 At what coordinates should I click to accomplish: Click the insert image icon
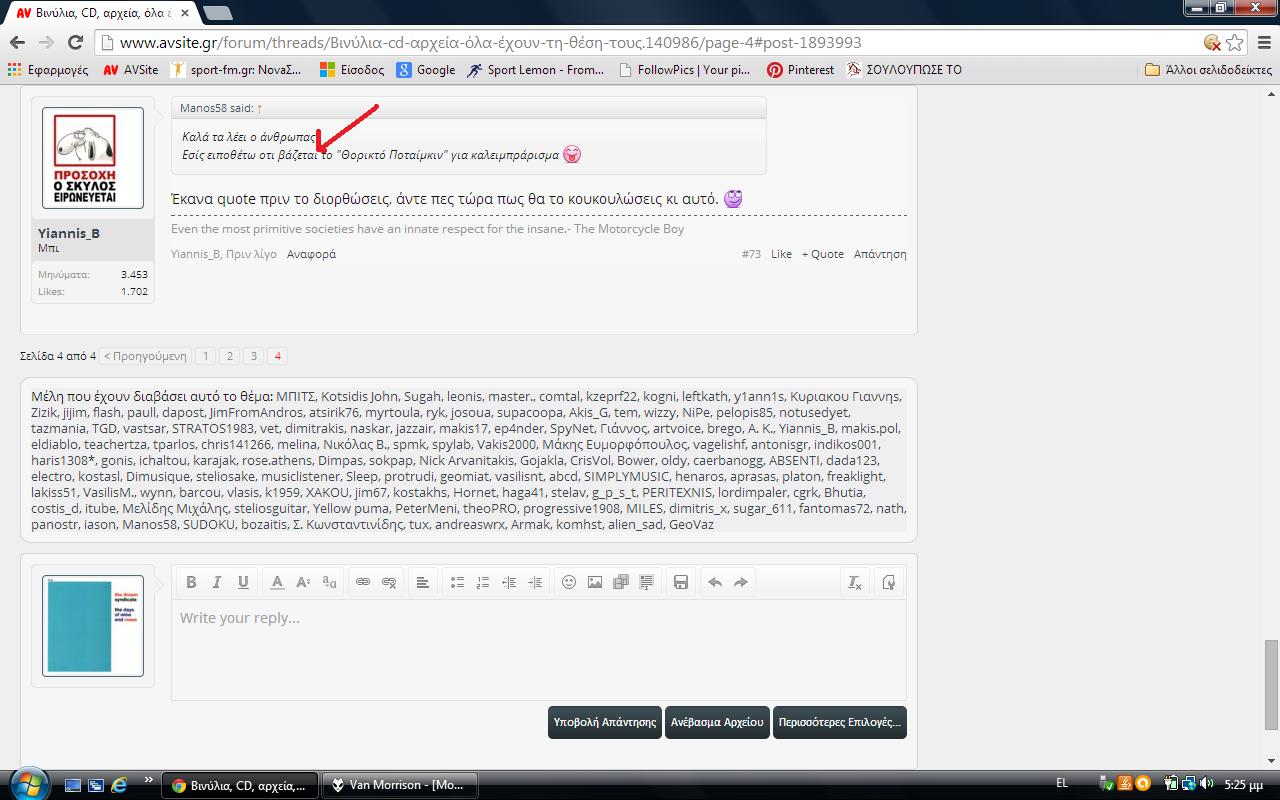click(595, 582)
